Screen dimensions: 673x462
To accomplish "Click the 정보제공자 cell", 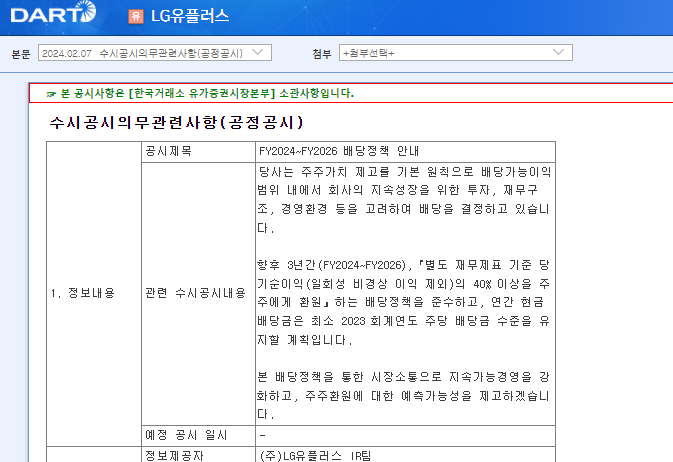I will (198, 455).
